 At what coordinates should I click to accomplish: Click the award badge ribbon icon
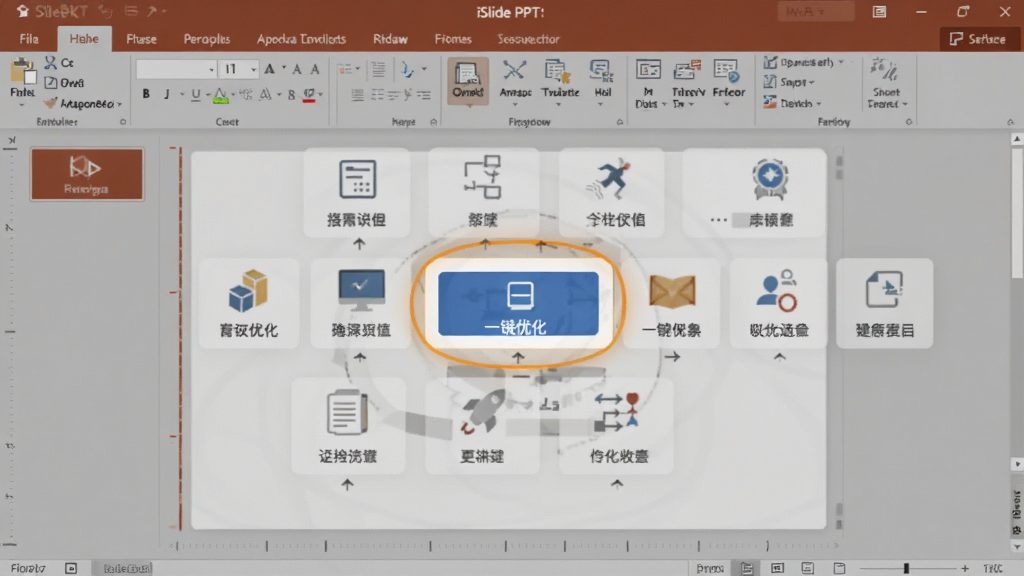(770, 179)
